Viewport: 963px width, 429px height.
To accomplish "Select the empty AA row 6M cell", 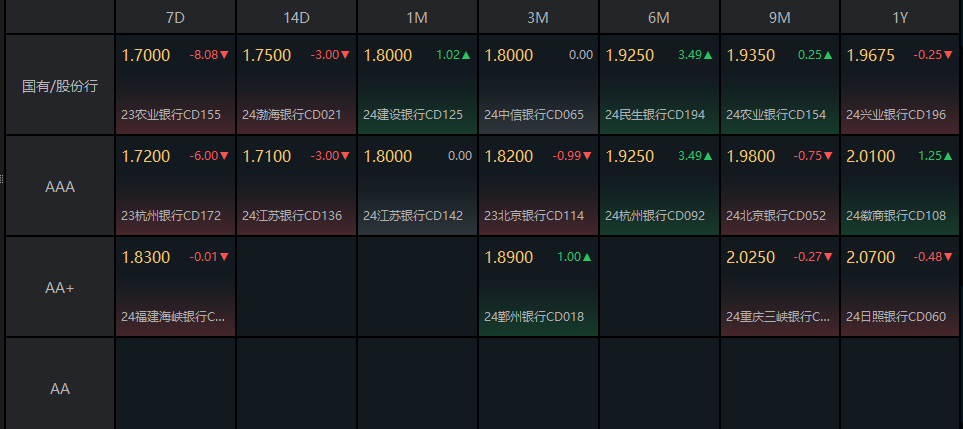I will click(x=659, y=387).
